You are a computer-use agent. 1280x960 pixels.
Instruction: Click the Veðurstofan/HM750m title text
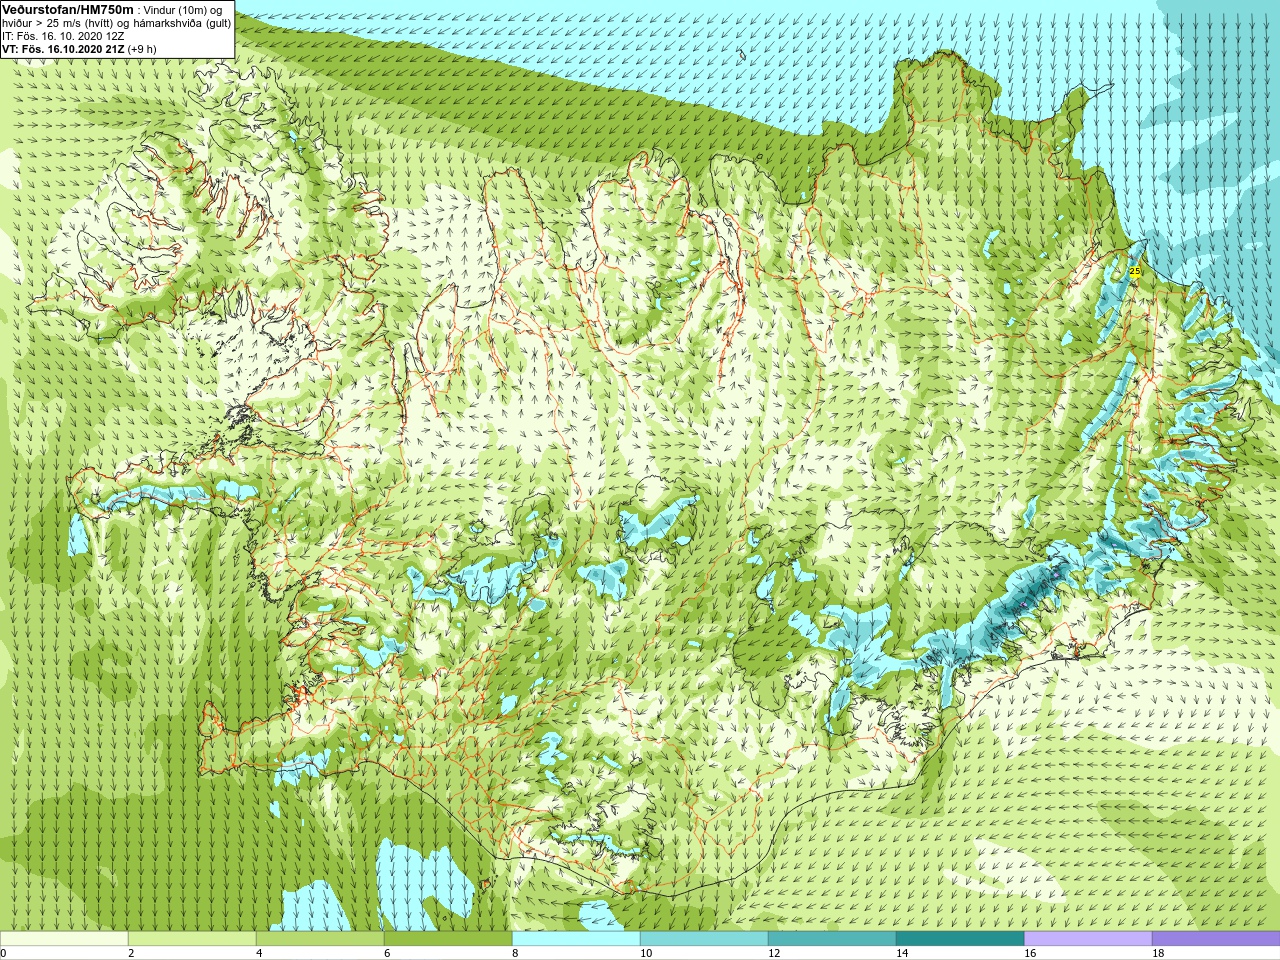tap(66, 9)
